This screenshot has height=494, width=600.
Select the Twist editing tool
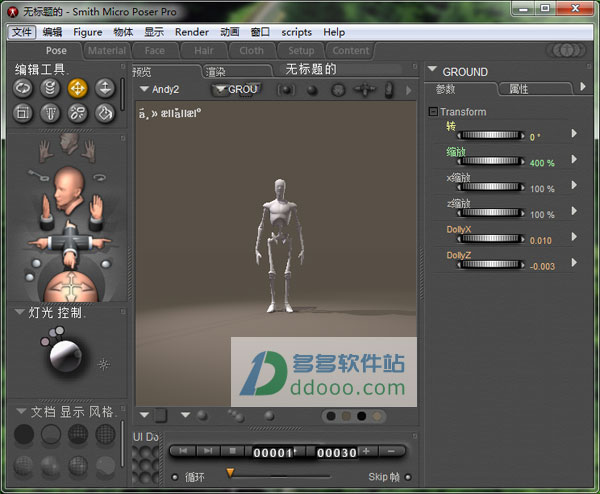(50, 88)
